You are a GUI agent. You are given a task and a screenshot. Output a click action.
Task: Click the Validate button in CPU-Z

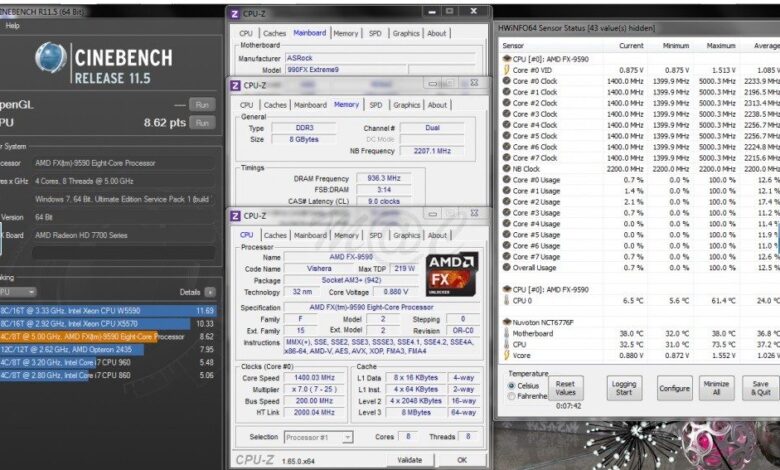coord(410,460)
